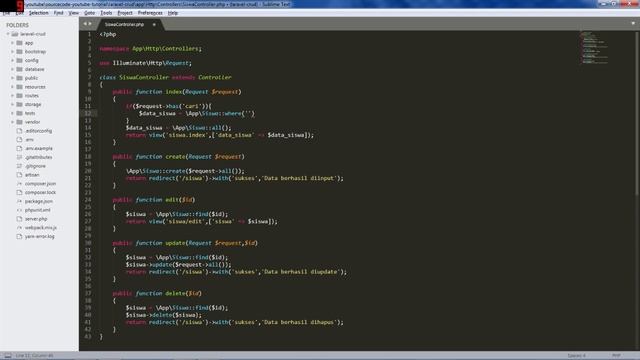Click the FOLDERS heading in sidebar
The image size is (640, 360).
point(18,25)
